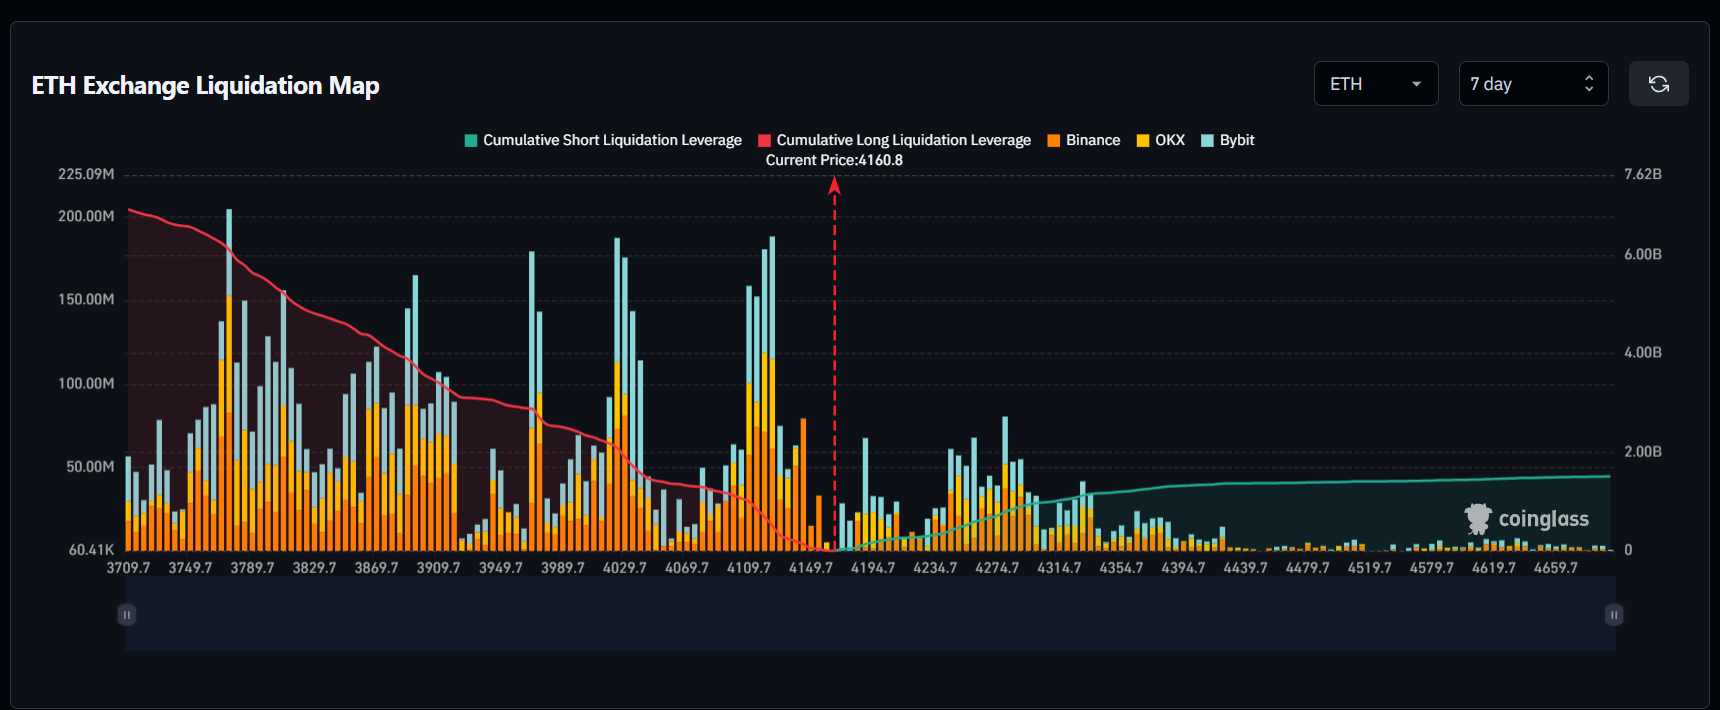Click the up-down chevrons in 7 day selector
The height and width of the screenshot is (710, 1720).
1589,84
